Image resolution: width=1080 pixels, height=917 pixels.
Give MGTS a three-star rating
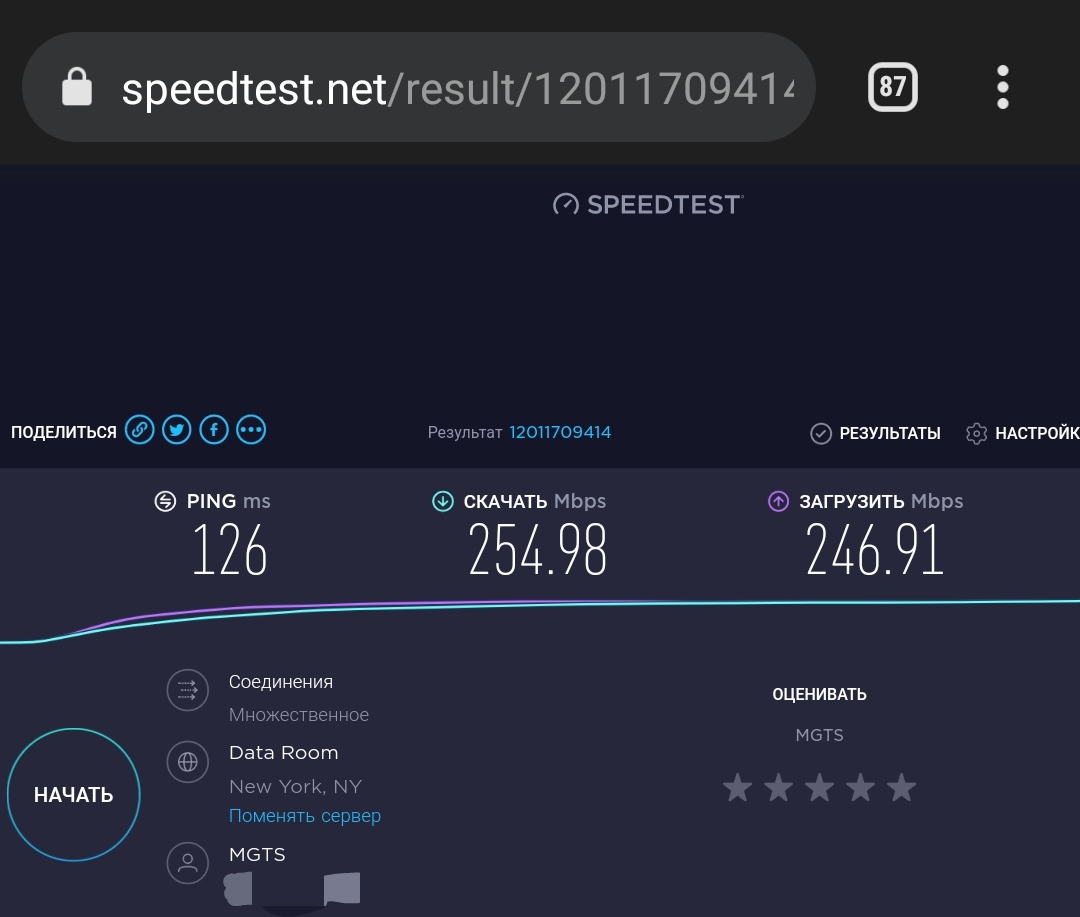click(819, 788)
